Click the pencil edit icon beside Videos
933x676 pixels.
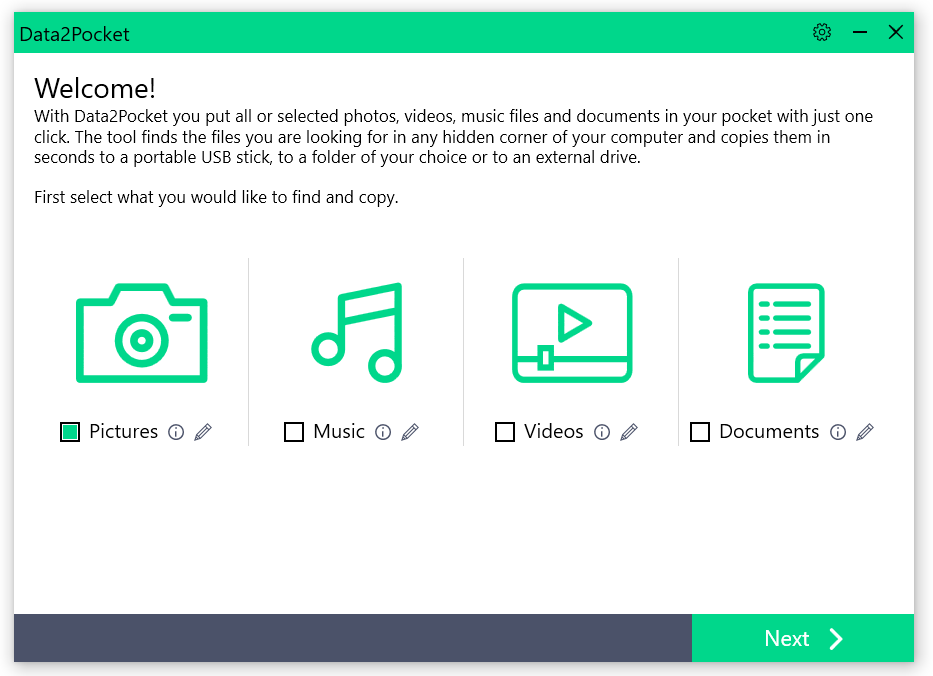tap(629, 432)
